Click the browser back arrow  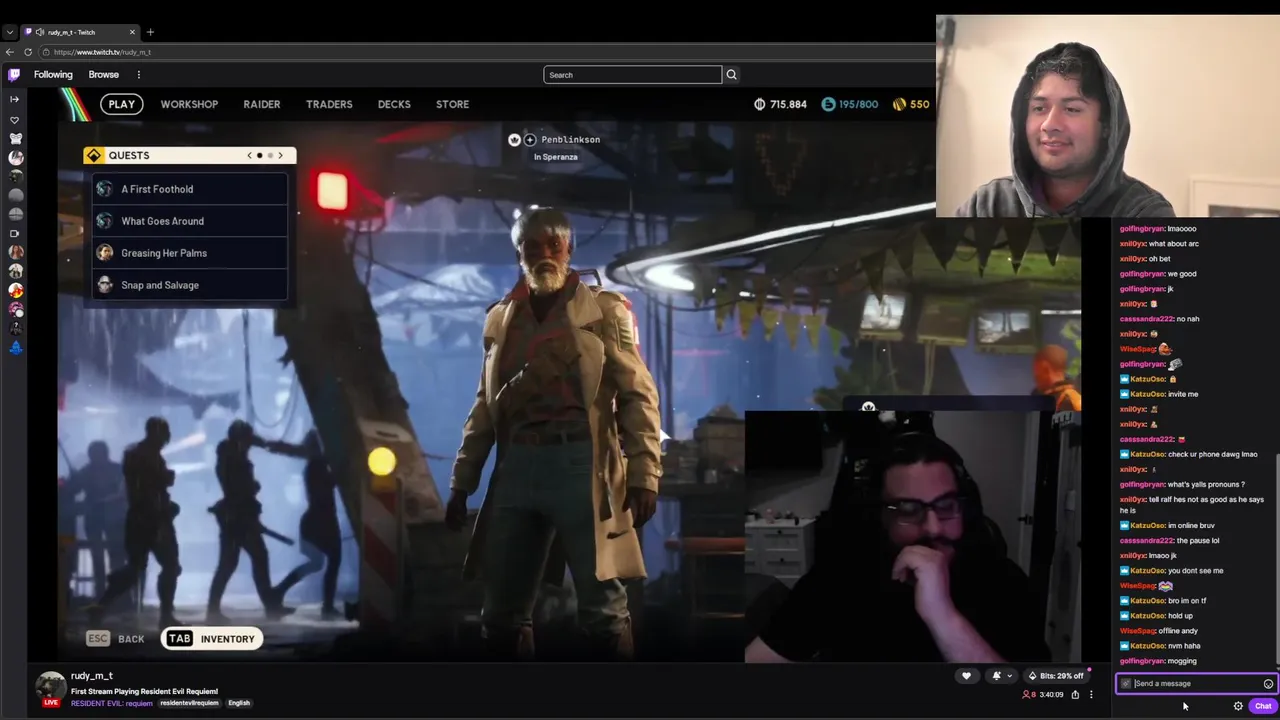tap(10, 52)
